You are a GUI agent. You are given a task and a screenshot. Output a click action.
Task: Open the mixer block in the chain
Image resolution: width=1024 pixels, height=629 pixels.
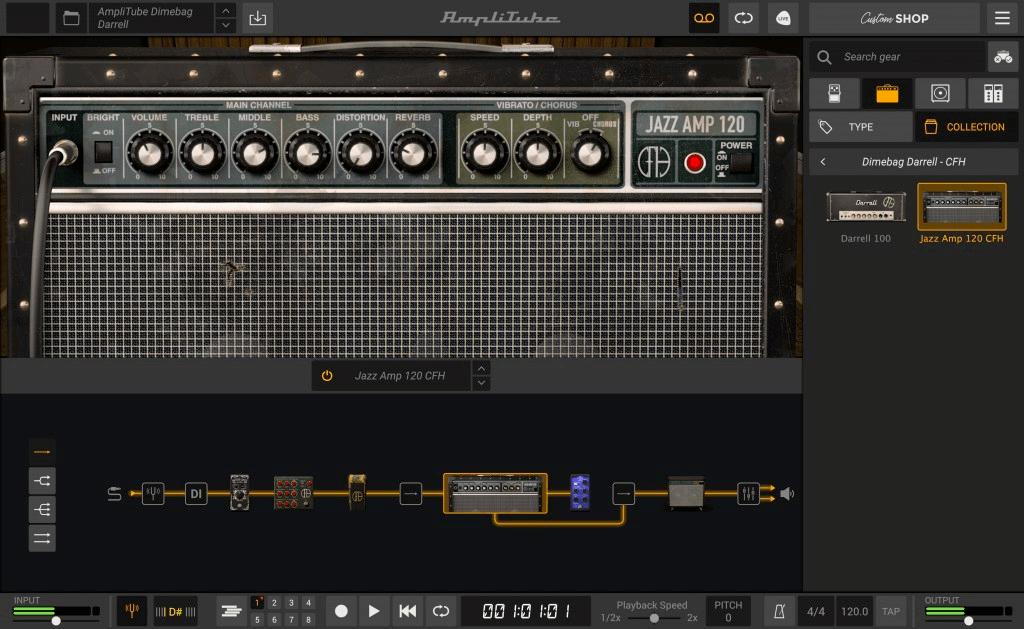(x=748, y=494)
